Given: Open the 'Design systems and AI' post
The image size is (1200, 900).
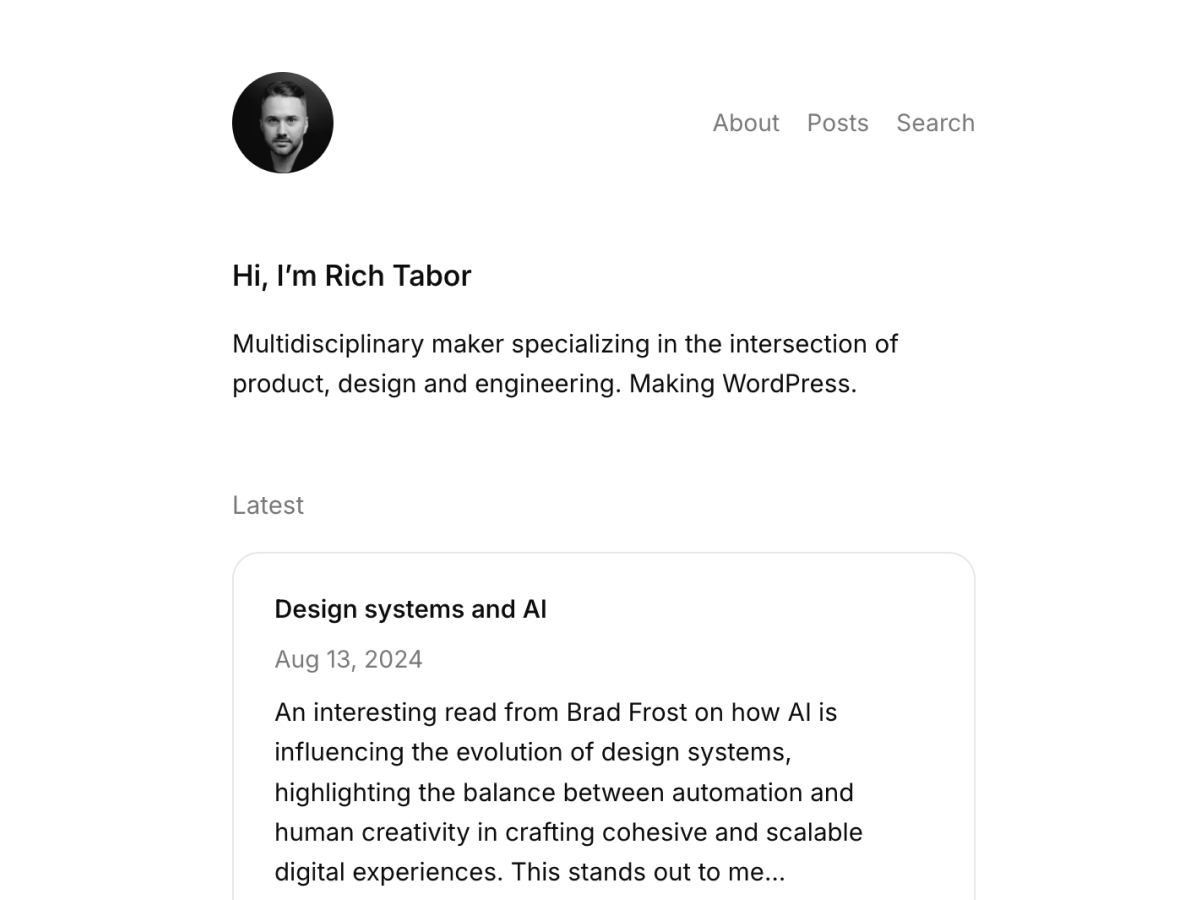Looking at the screenshot, I should (410, 609).
